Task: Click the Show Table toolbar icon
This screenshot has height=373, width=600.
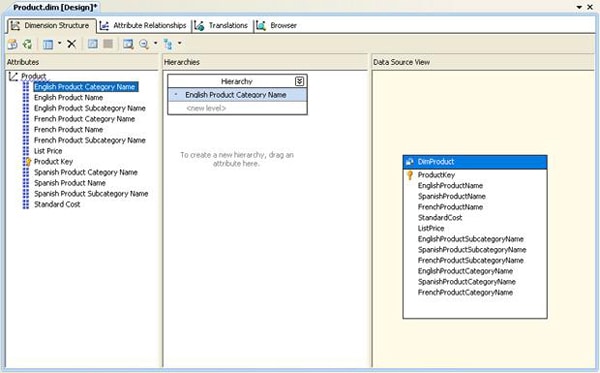Action: click(93, 44)
